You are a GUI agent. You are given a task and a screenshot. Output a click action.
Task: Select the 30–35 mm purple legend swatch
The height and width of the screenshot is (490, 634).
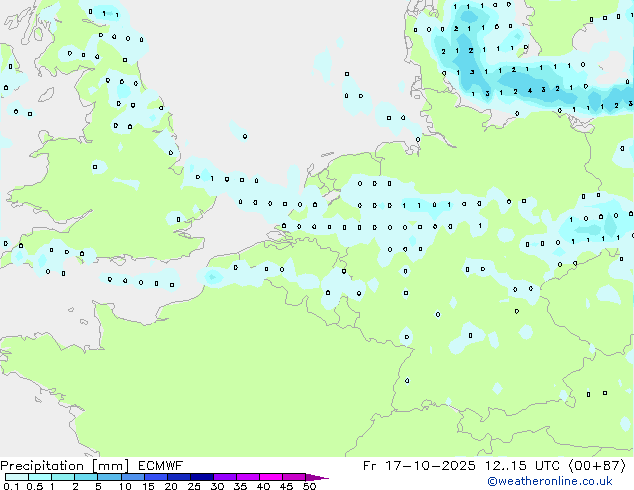tap(225, 477)
